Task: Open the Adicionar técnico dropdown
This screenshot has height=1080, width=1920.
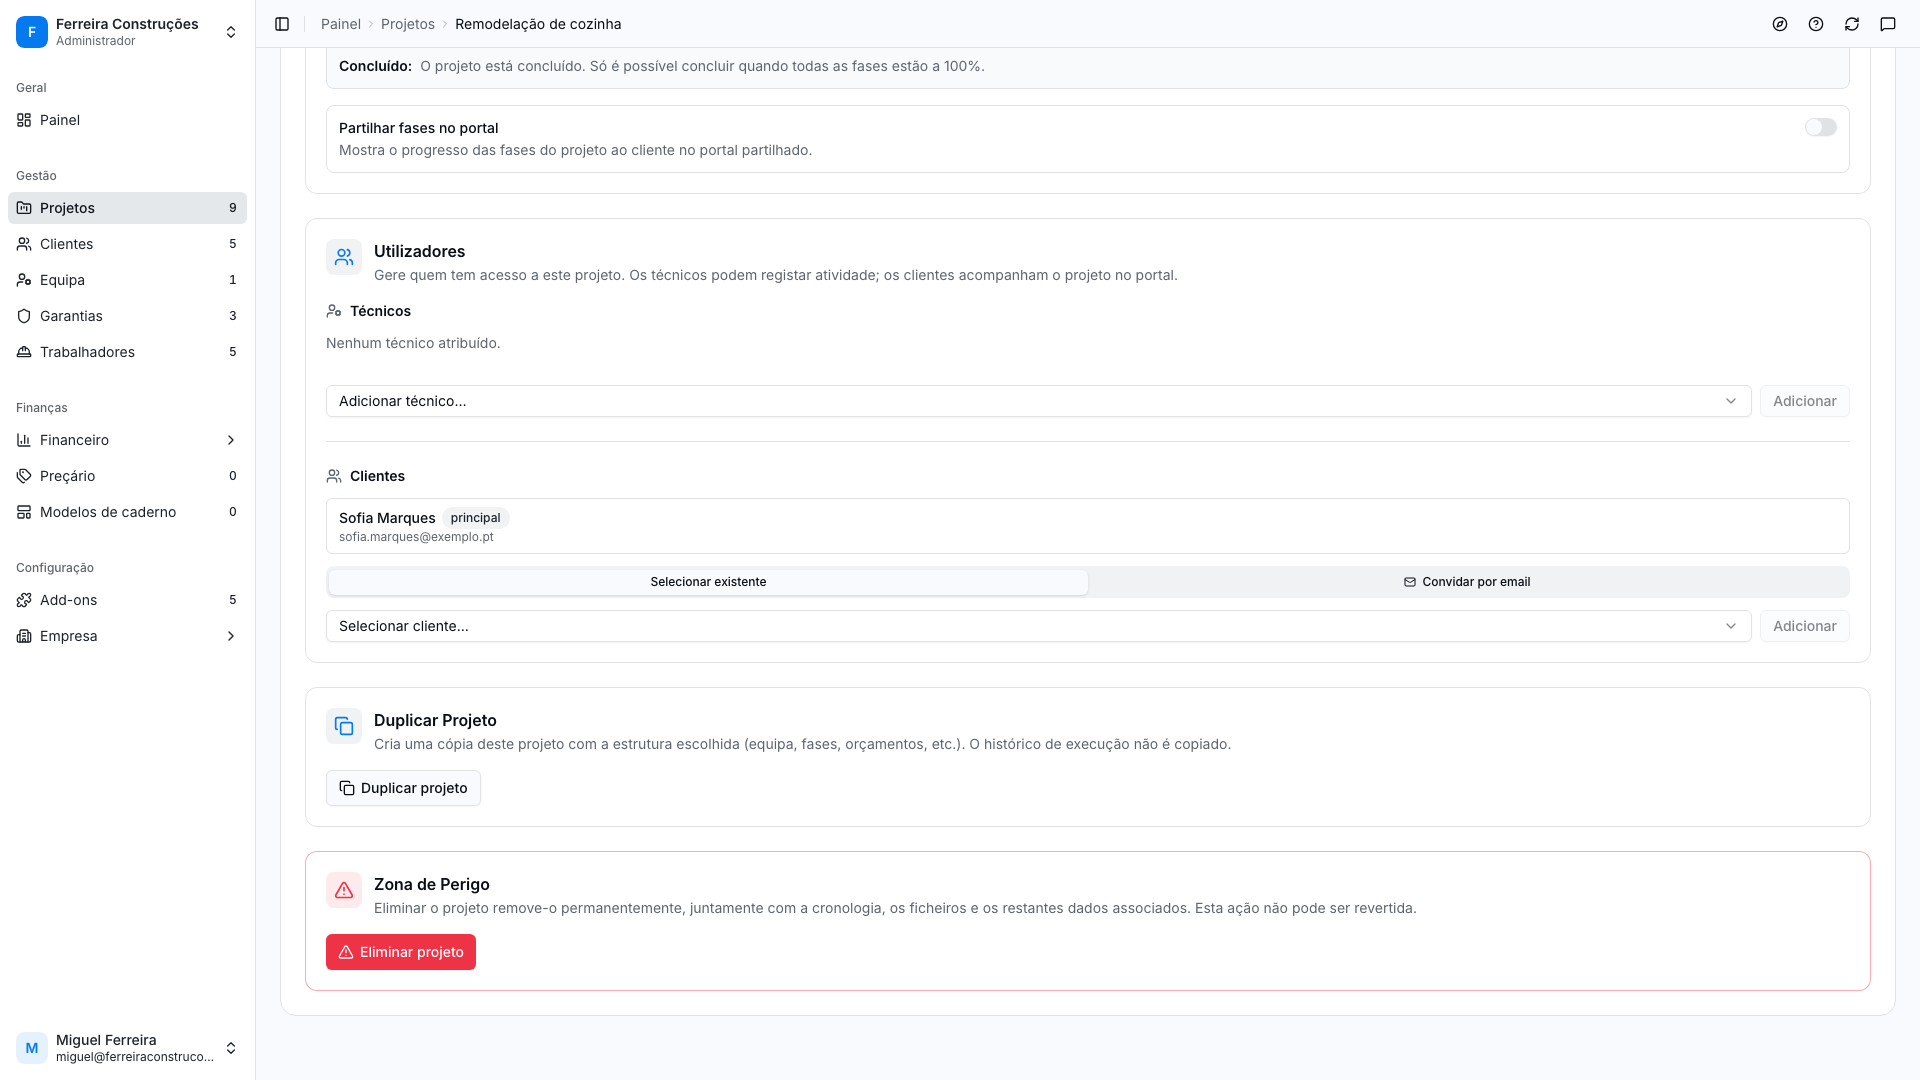Action: [1038, 401]
